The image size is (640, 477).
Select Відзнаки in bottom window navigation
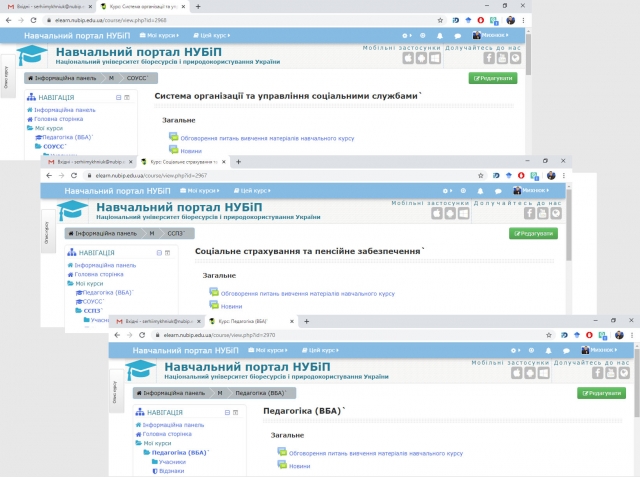[x=171, y=471]
